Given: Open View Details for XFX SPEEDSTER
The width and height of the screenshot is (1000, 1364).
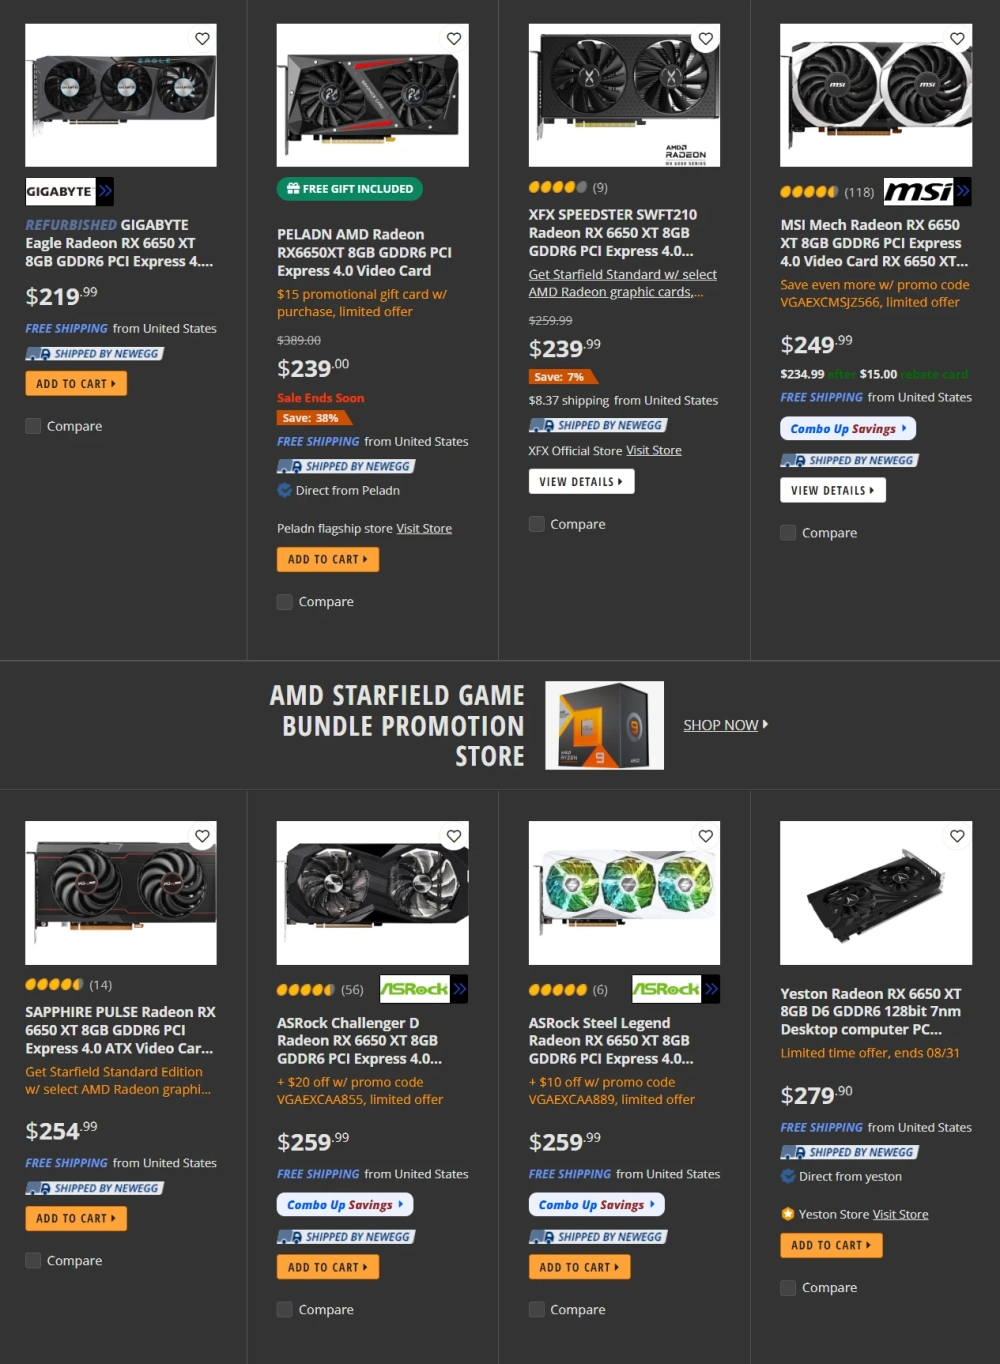Looking at the screenshot, I should [x=581, y=482].
